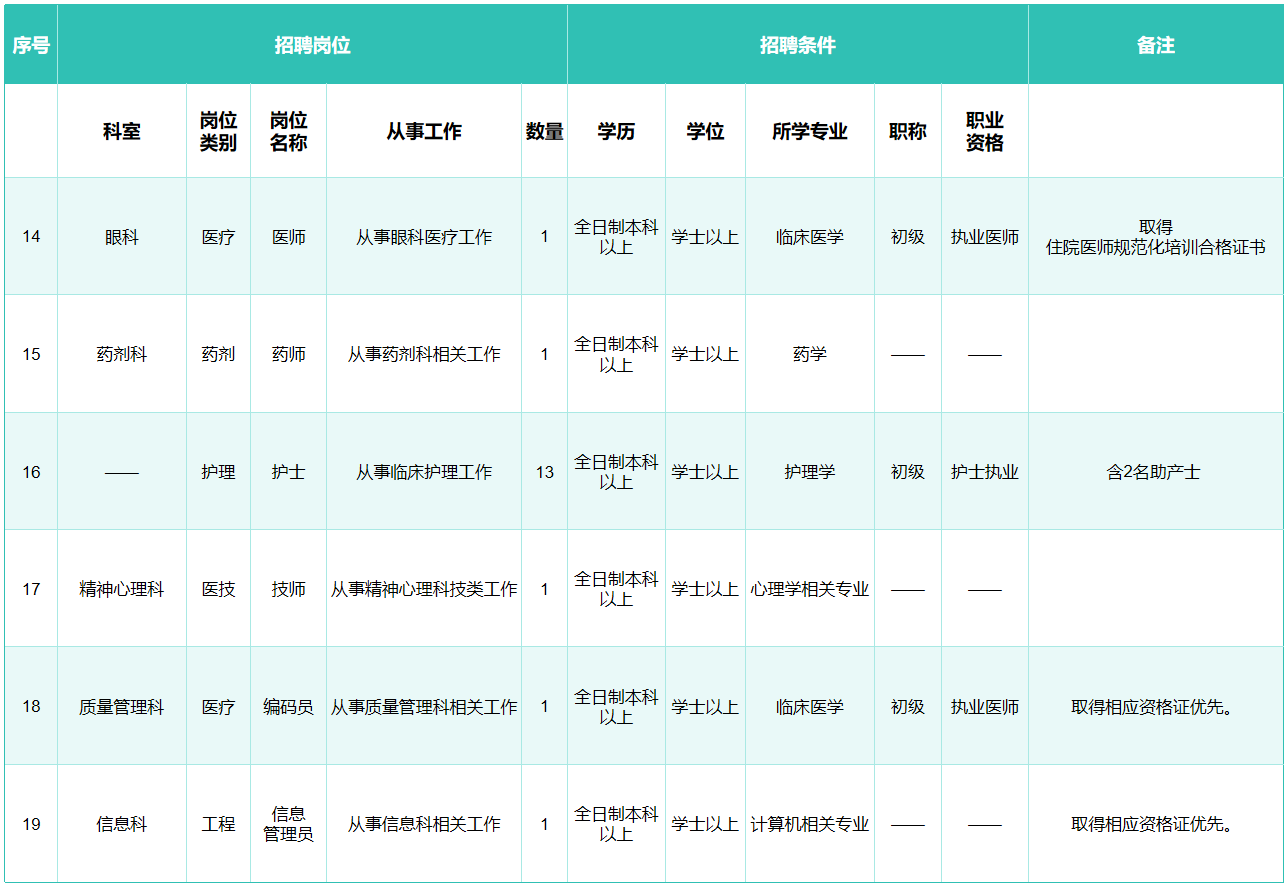
Task: Select the 所学专业 sub-header
Action: pos(809,132)
